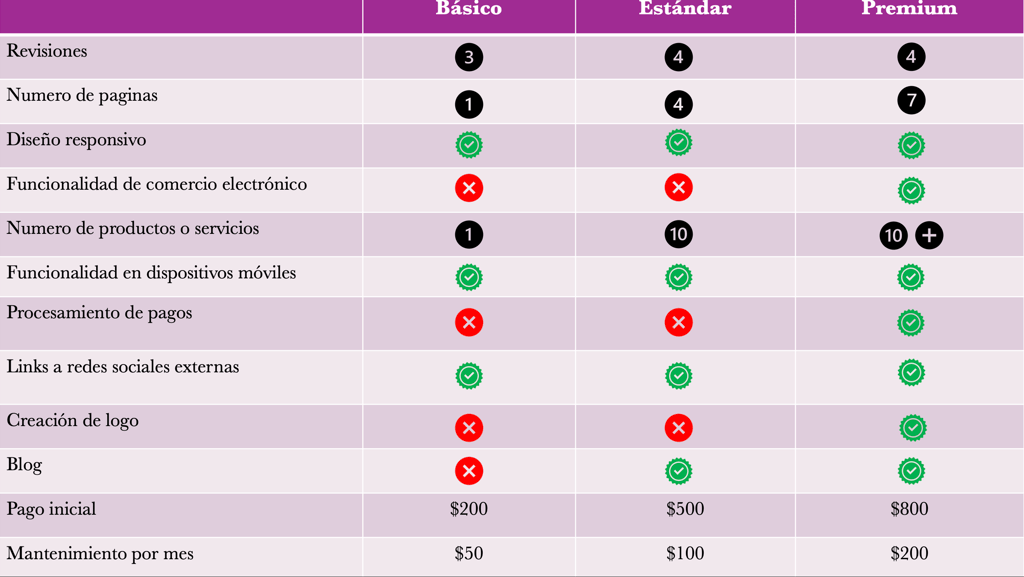Select the Premium number of pages 7 icon
This screenshot has height=577, width=1024.
[911, 101]
